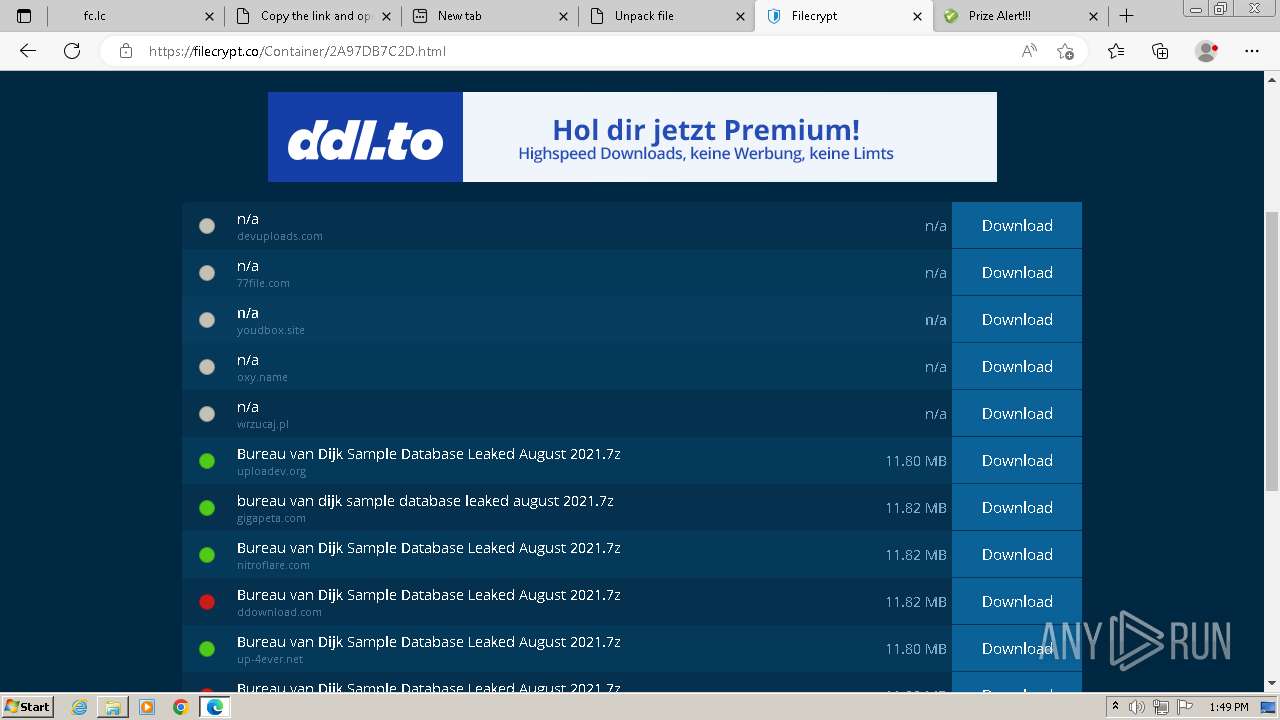
Task: Download the youdbox.site file
Action: (1017, 319)
